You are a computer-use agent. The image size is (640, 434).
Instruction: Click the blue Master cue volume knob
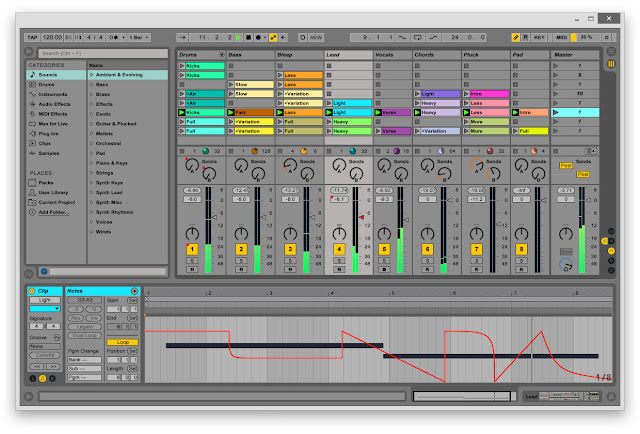(x=566, y=265)
